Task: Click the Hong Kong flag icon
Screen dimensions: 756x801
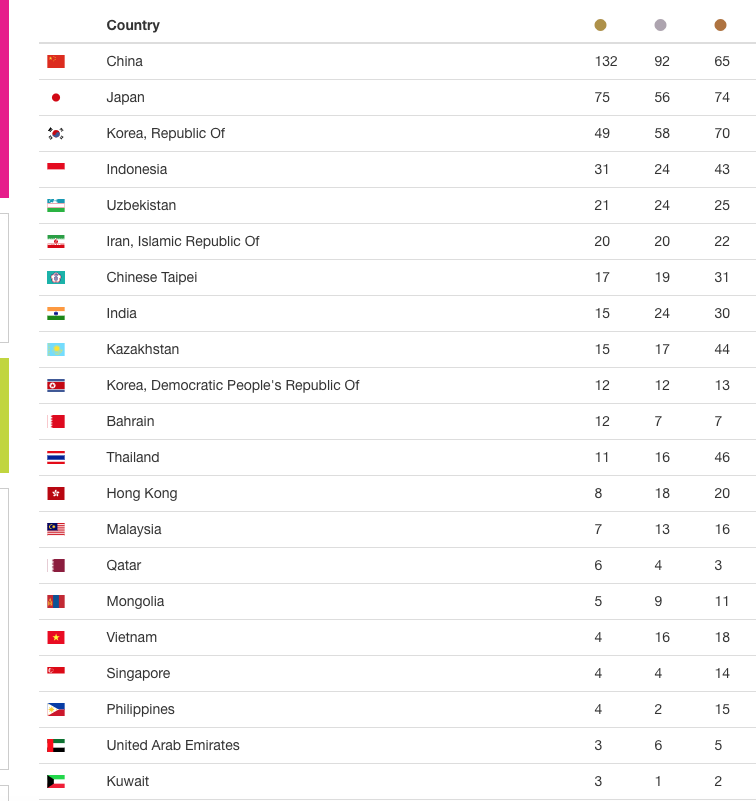Action: click(56, 493)
